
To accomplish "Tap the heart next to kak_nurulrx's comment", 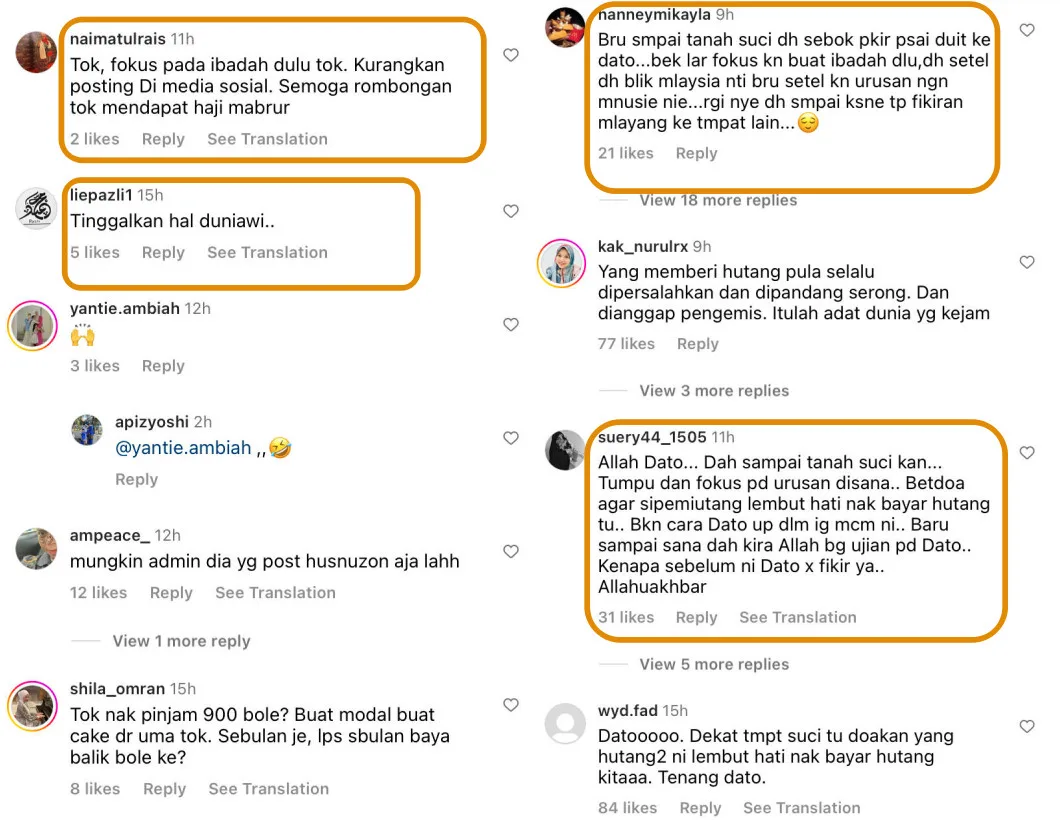I will pyautogui.click(x=1027, y=262).
